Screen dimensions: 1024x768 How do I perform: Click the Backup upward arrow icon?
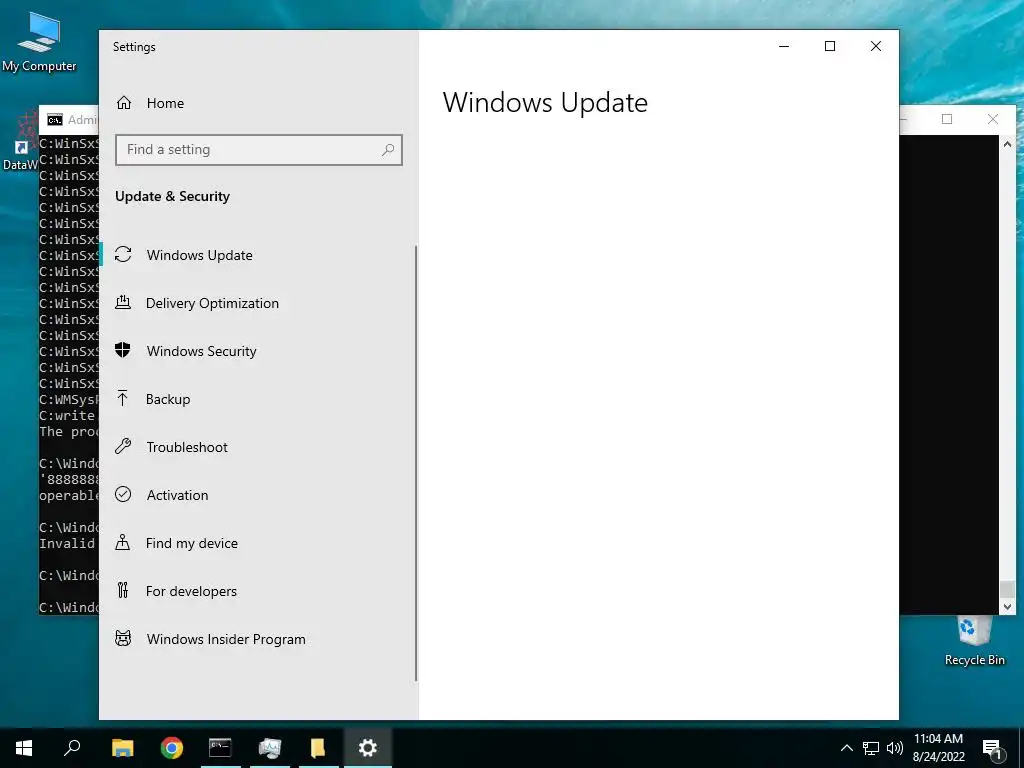click(122, 398)
